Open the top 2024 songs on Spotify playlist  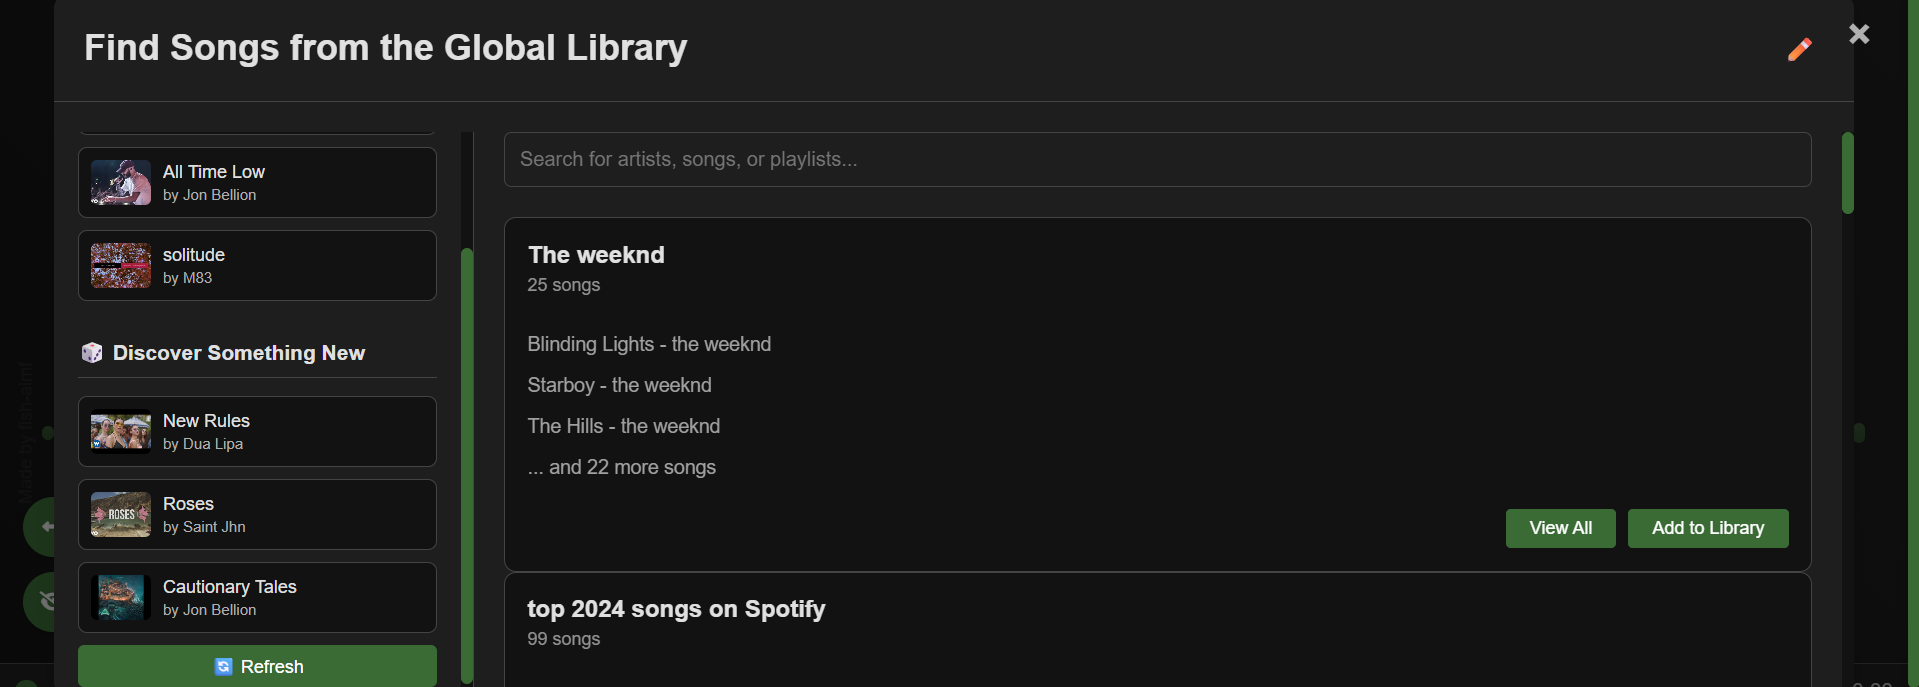point(676,609)
